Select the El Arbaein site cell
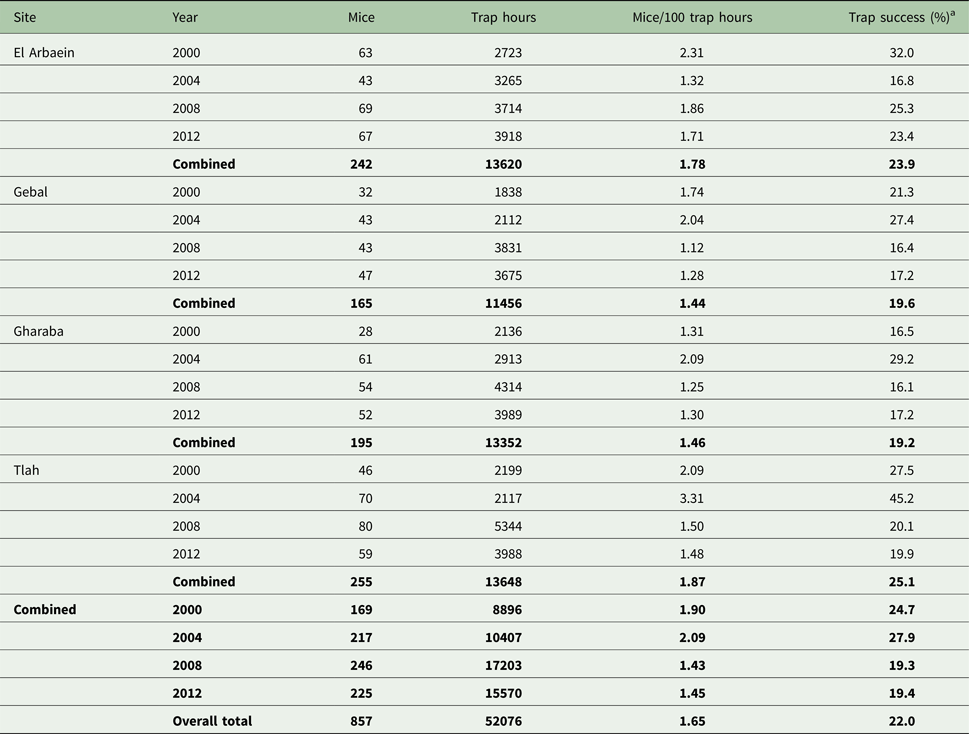The width and height of the screenshot is (969, 734). click(44, 53)
